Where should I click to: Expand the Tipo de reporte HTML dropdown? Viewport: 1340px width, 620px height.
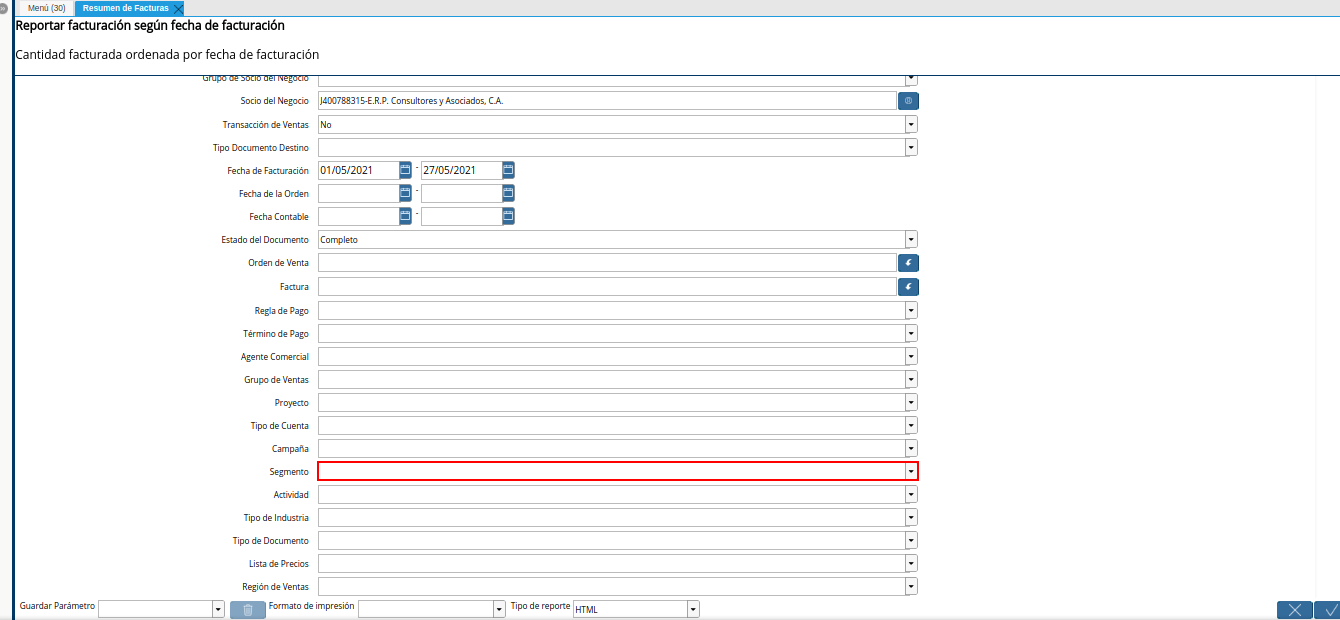[693, 609]
